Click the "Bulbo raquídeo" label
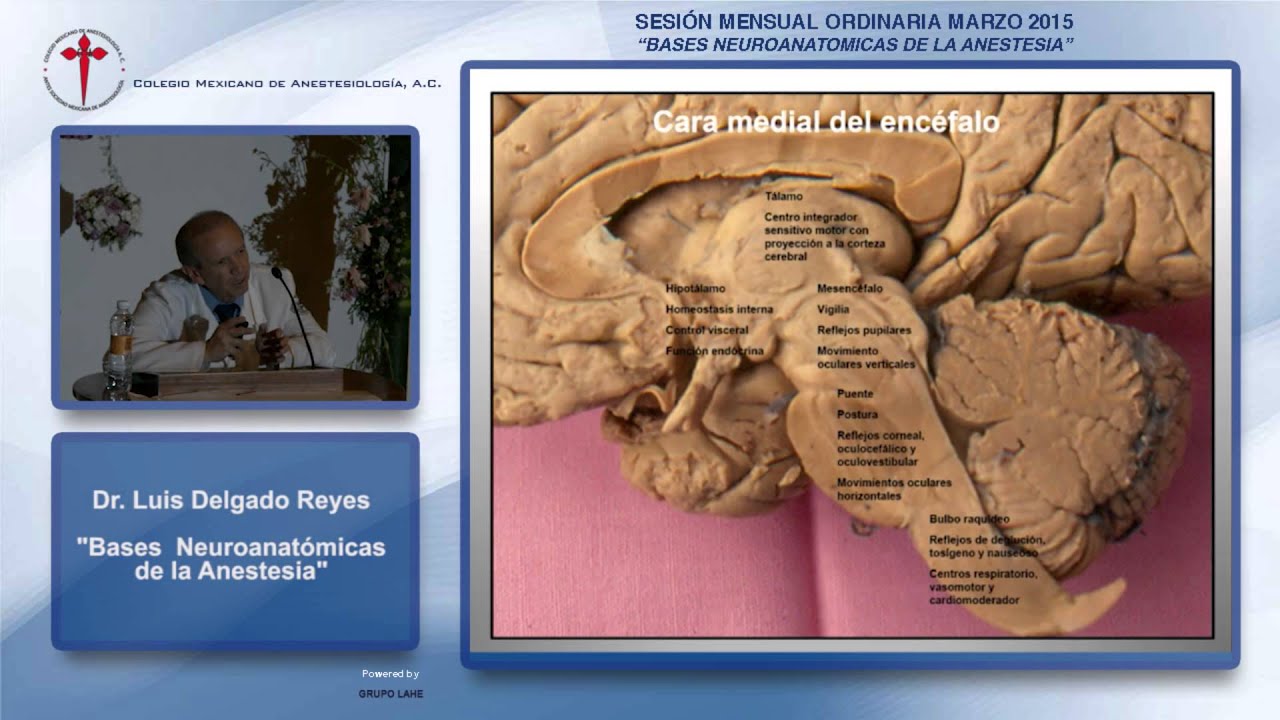1280x720 pixels. pos(969,519)
